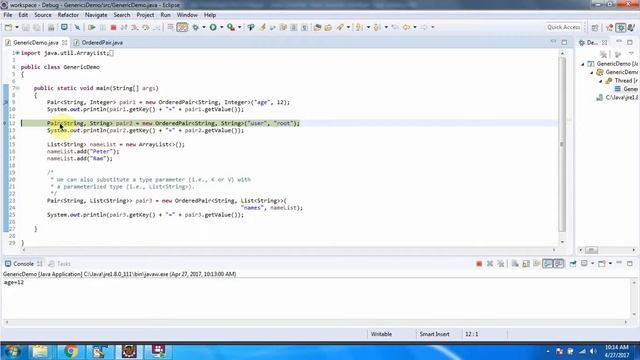Switch to OrderedPair.java editor tab

98,42
